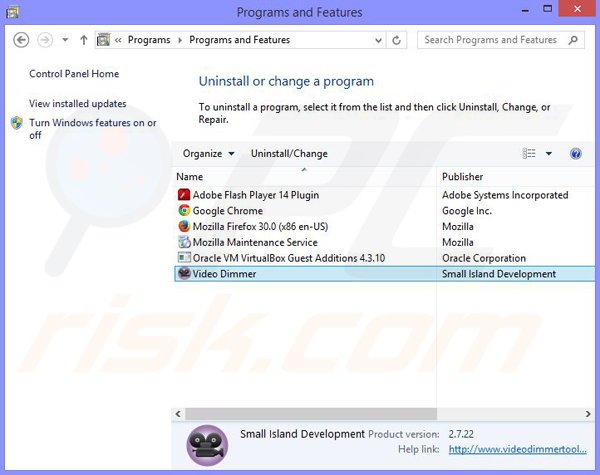Focus the Search Programs and Features field

[x=501, y=40]
